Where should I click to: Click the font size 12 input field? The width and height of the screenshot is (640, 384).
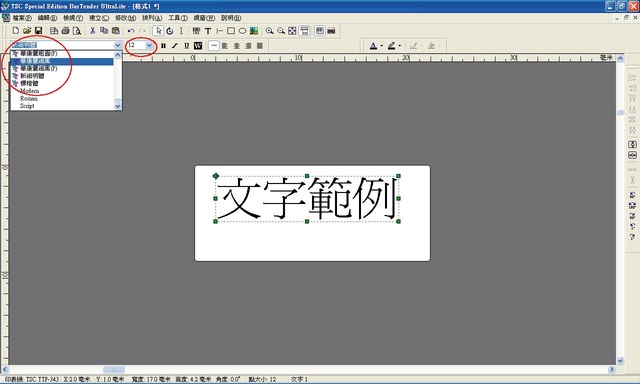[x=136, y=45]
